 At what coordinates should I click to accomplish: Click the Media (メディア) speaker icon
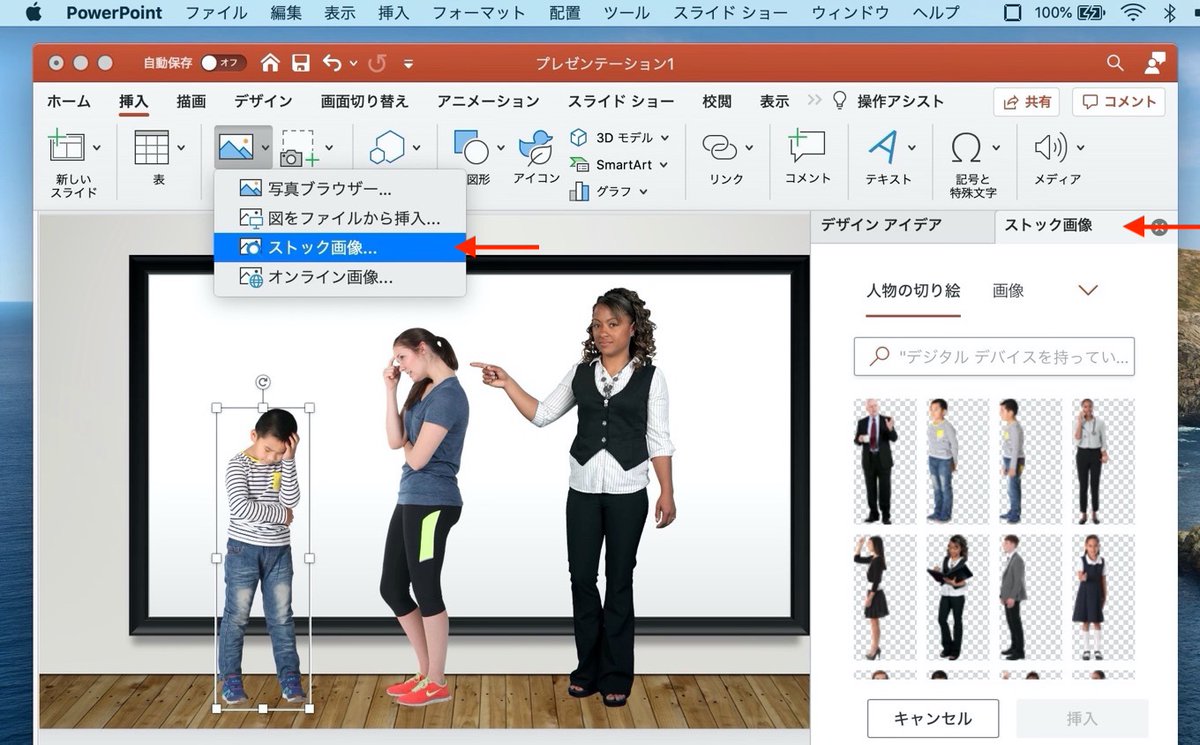[1051, 147]
